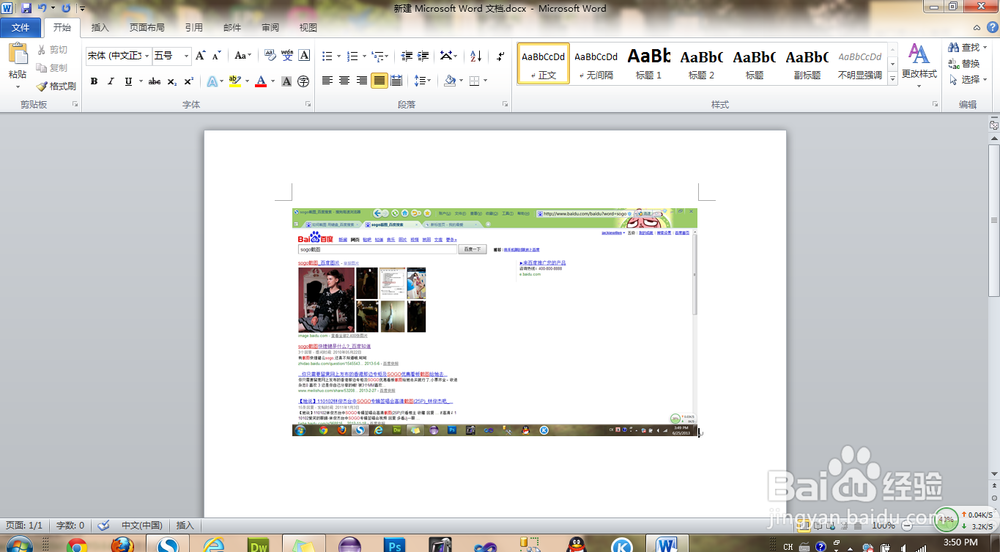Switch to the Insert (插入) ribbon tab
Viewport: 1000px width, 552px height.
point(100,27)
